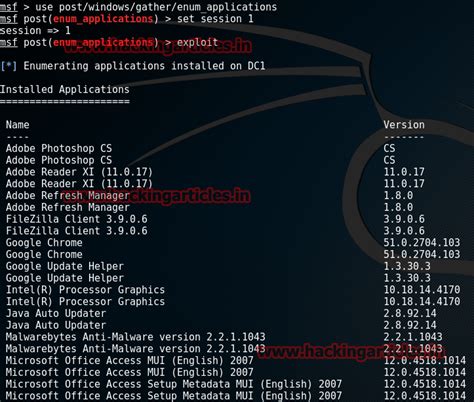Click the first 'Adobe Photoshop CS' name entry
This screenshot has height=402, width=474.
click(59, 148)
